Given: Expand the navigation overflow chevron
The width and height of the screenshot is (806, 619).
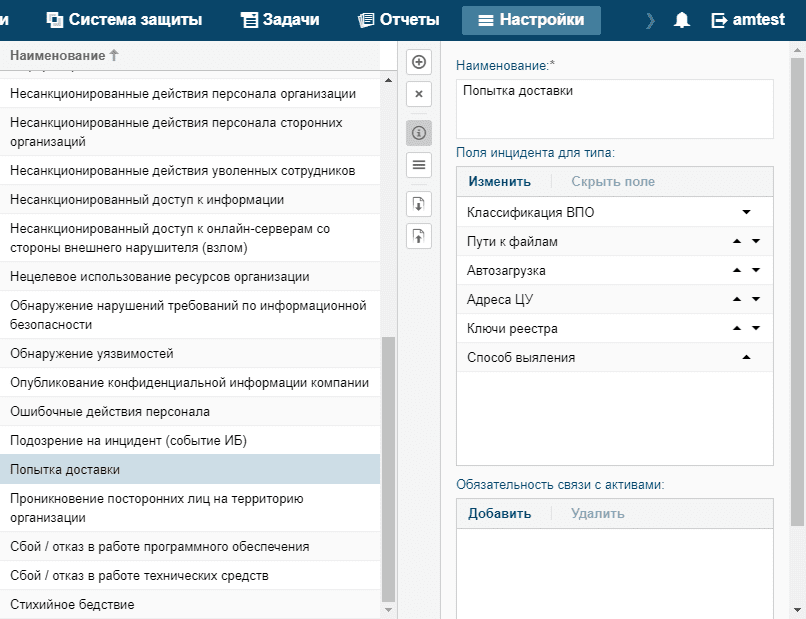Looking at the screenshot, I should [651, 20].
